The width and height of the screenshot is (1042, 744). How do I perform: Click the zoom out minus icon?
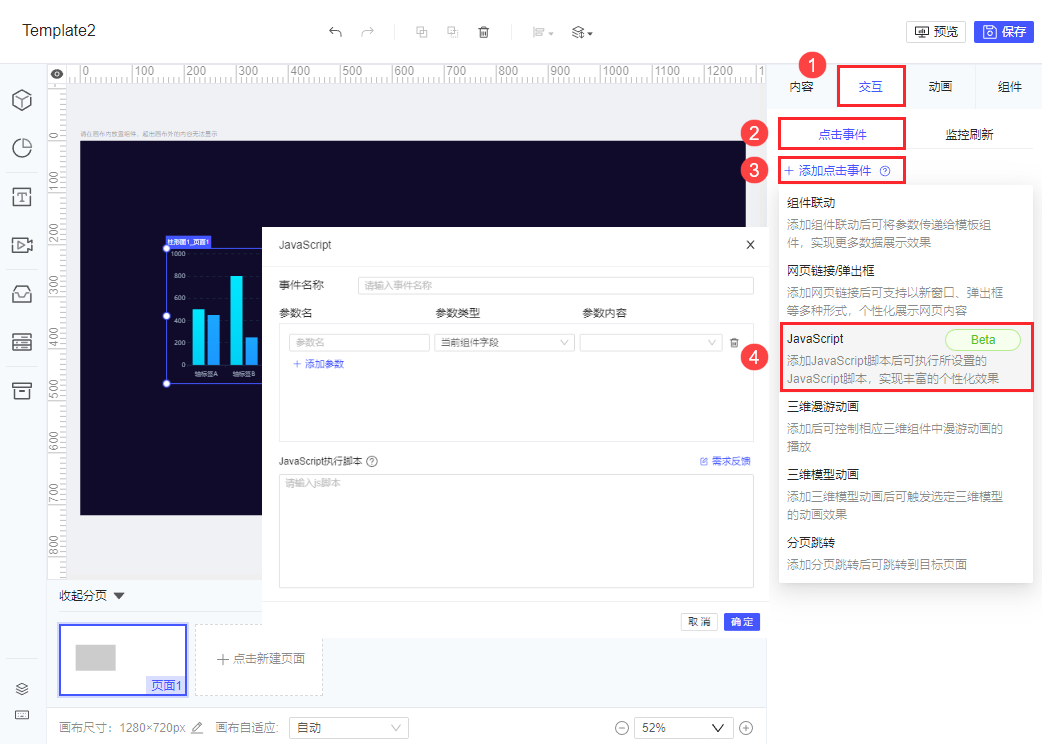(x=622, y=728)
